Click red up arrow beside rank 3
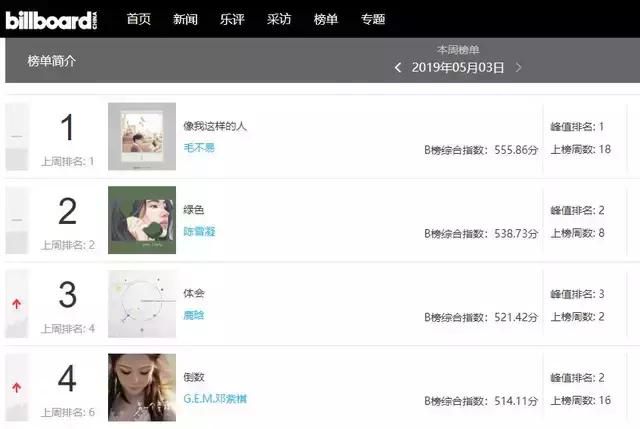The width and height of the screenshot is (640, 429). (x=16, y=304)
